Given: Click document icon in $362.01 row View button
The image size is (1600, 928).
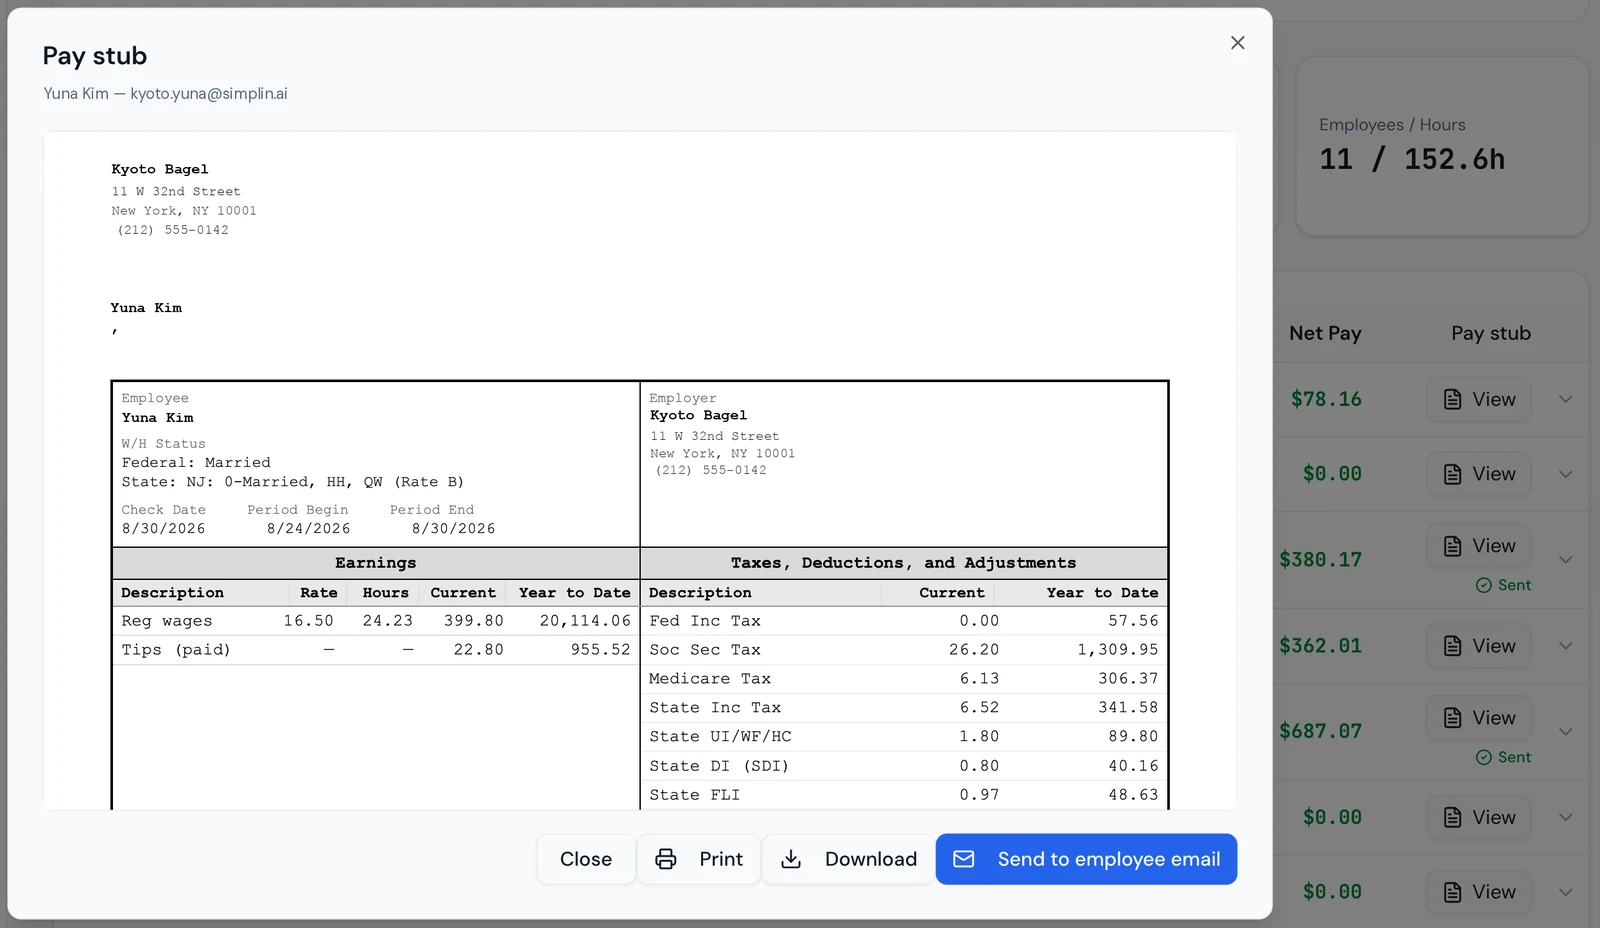Looking at the screenshot, I should [1453, 646].
